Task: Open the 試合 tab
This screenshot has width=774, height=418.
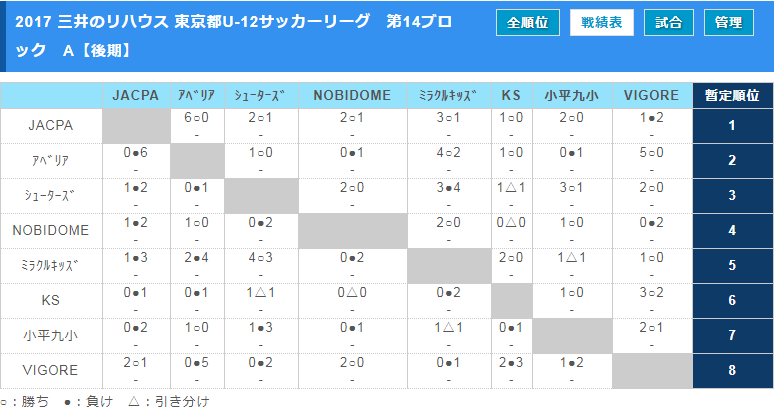Action: [x=668, y=22]
